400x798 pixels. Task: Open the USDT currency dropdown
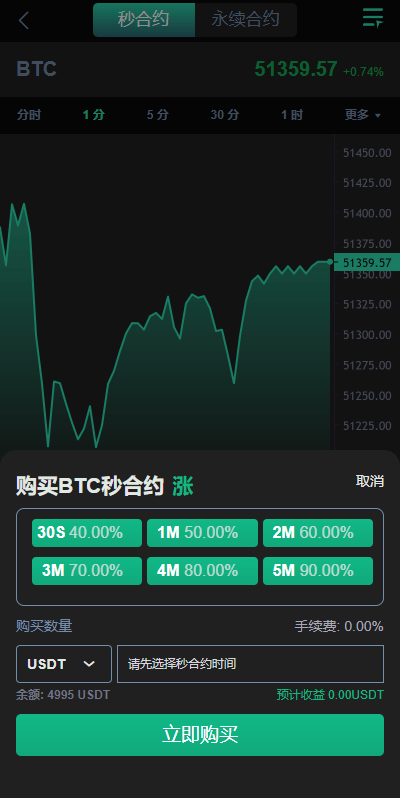[x=64, y=664]
